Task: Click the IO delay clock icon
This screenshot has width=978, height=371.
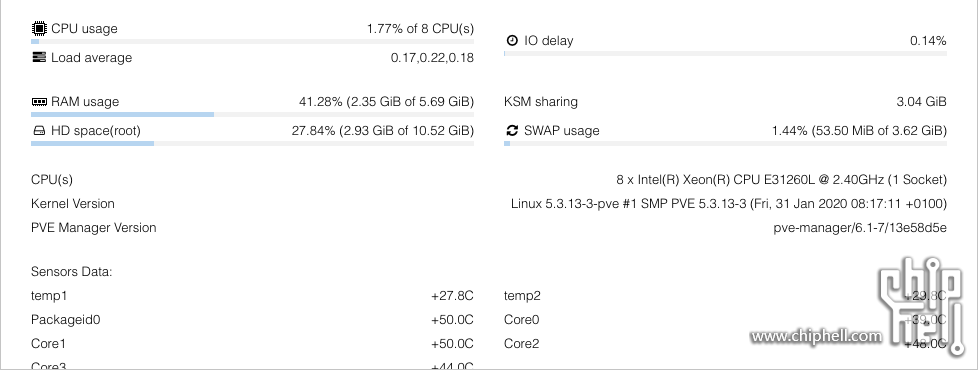Action: point(512,41)
